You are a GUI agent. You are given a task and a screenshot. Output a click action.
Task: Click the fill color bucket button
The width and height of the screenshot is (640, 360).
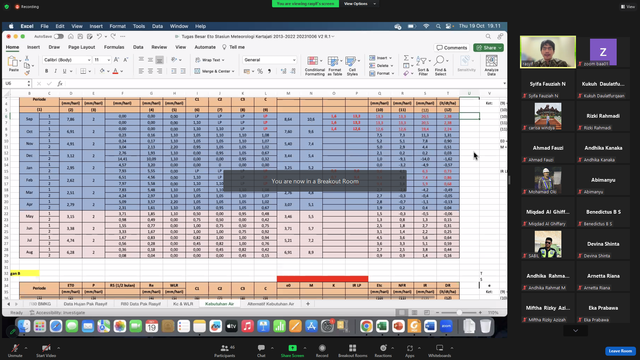(x=102, y=71)
